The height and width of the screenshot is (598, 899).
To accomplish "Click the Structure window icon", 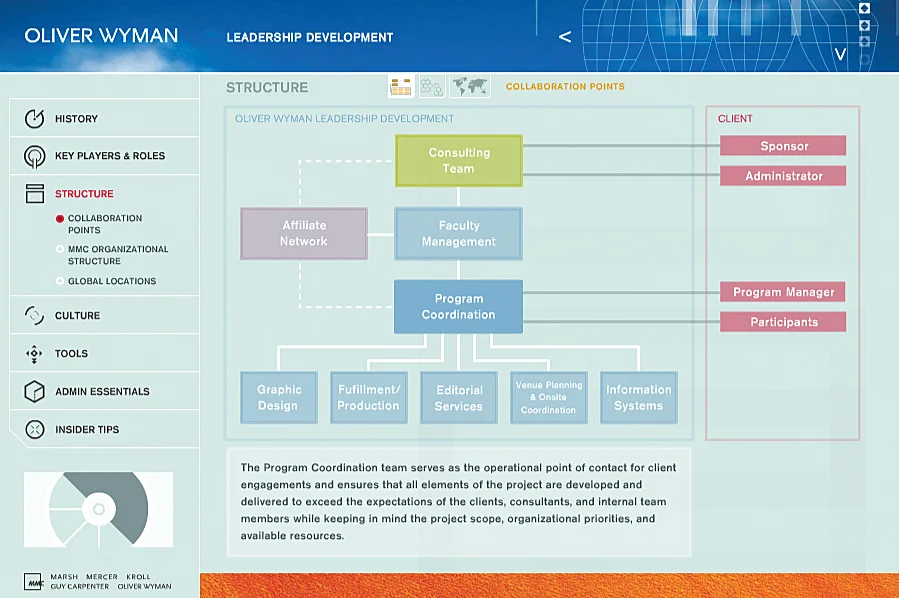I will 34,194.
